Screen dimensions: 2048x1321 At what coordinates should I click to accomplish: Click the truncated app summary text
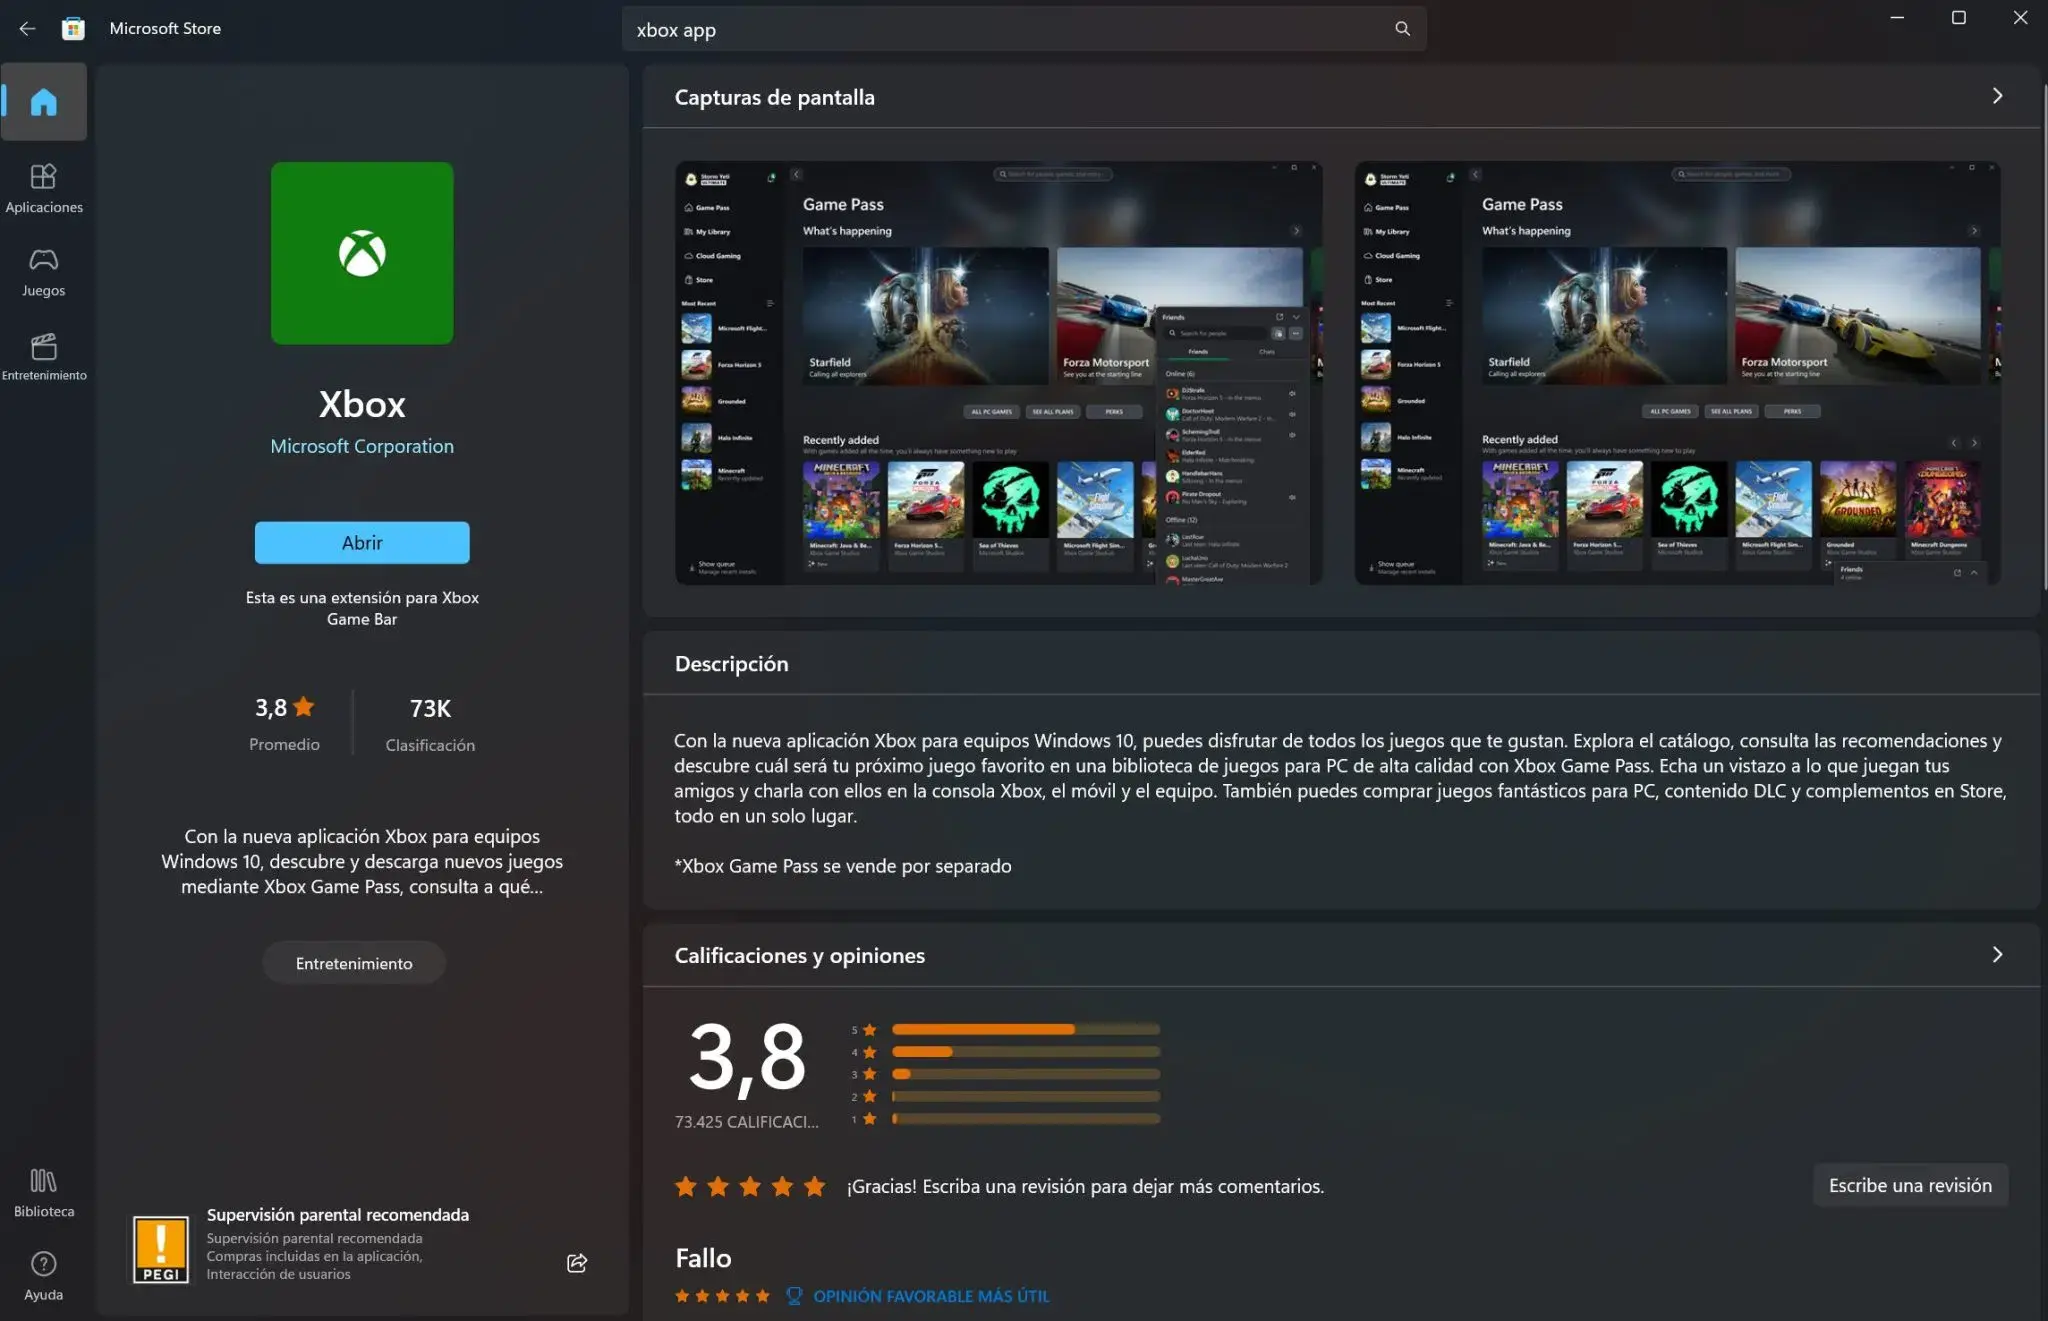pos(362,861)
